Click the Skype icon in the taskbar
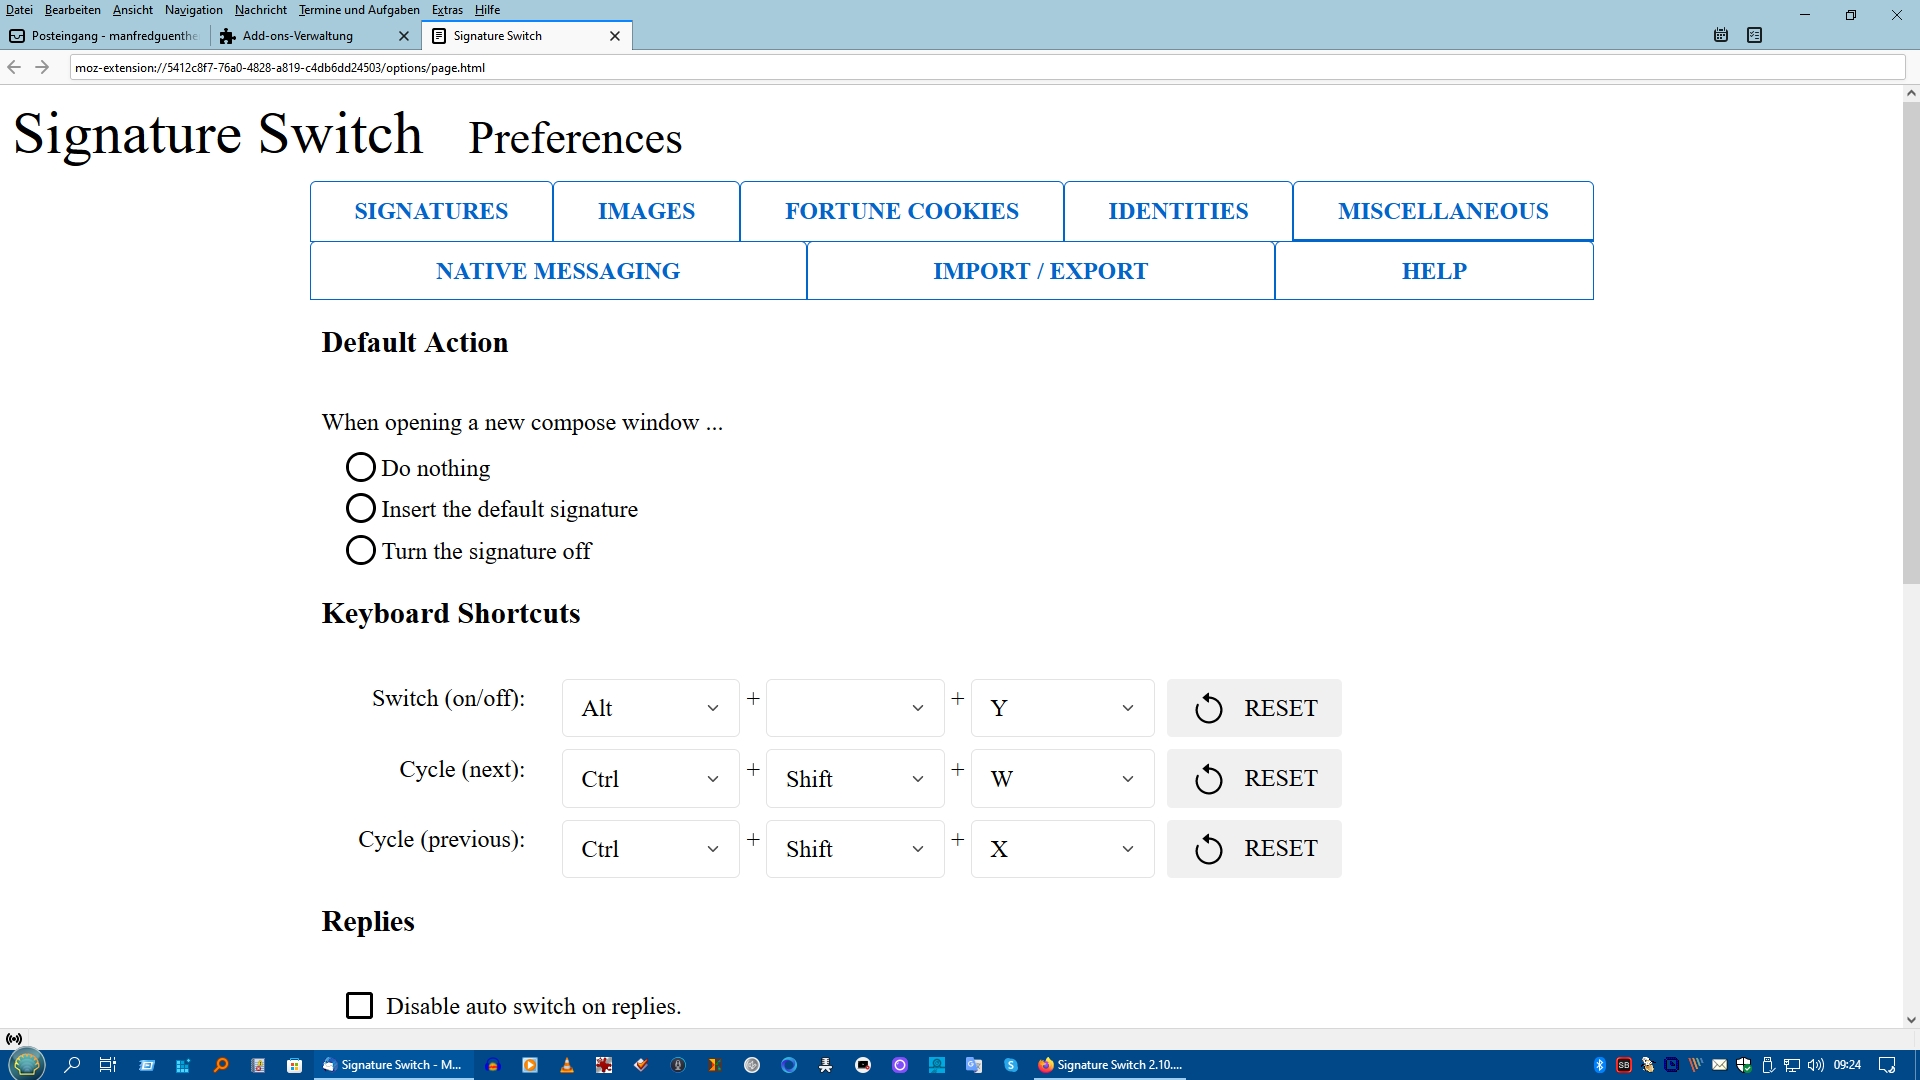The image size is (1920, 1080). point(1011,1065)
